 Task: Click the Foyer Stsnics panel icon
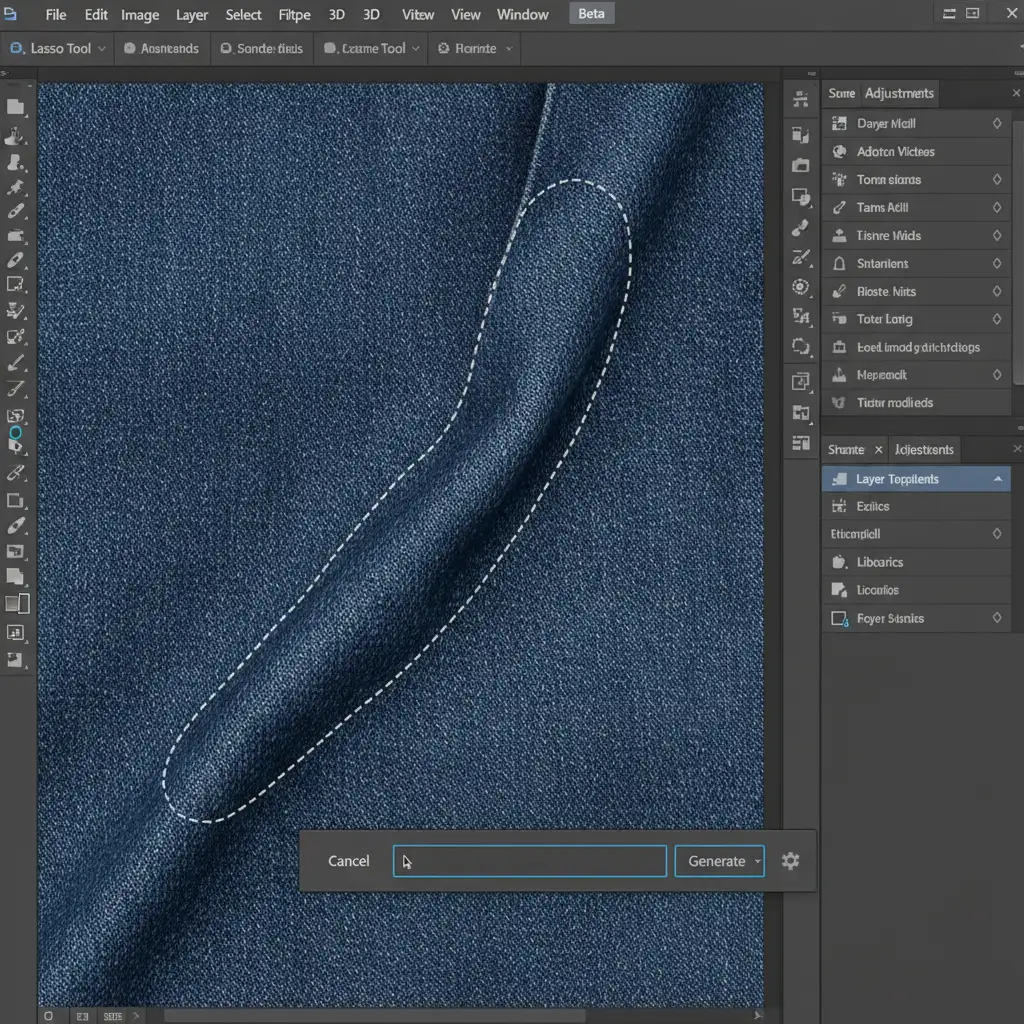[x=839, y=619]
